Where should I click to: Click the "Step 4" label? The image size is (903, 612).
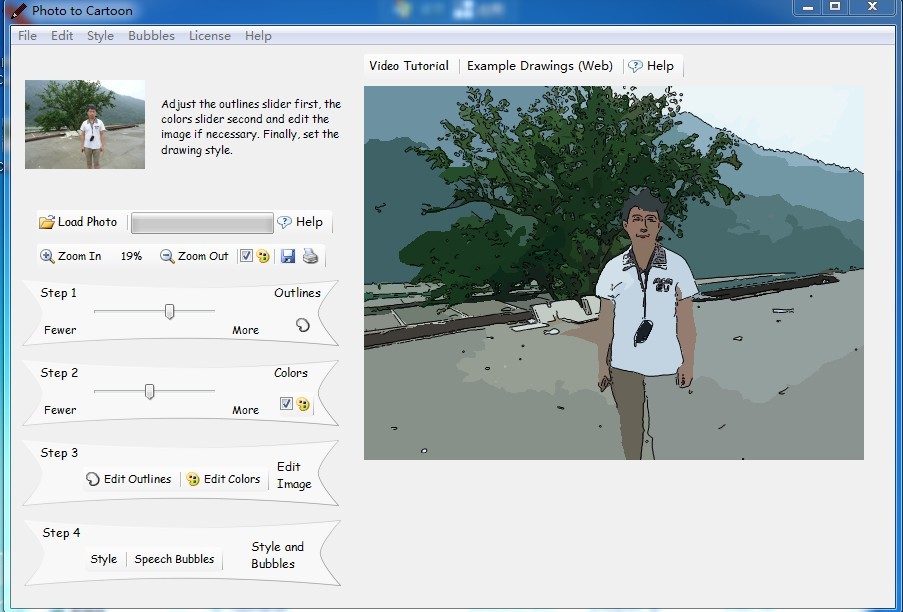(61, 533)
